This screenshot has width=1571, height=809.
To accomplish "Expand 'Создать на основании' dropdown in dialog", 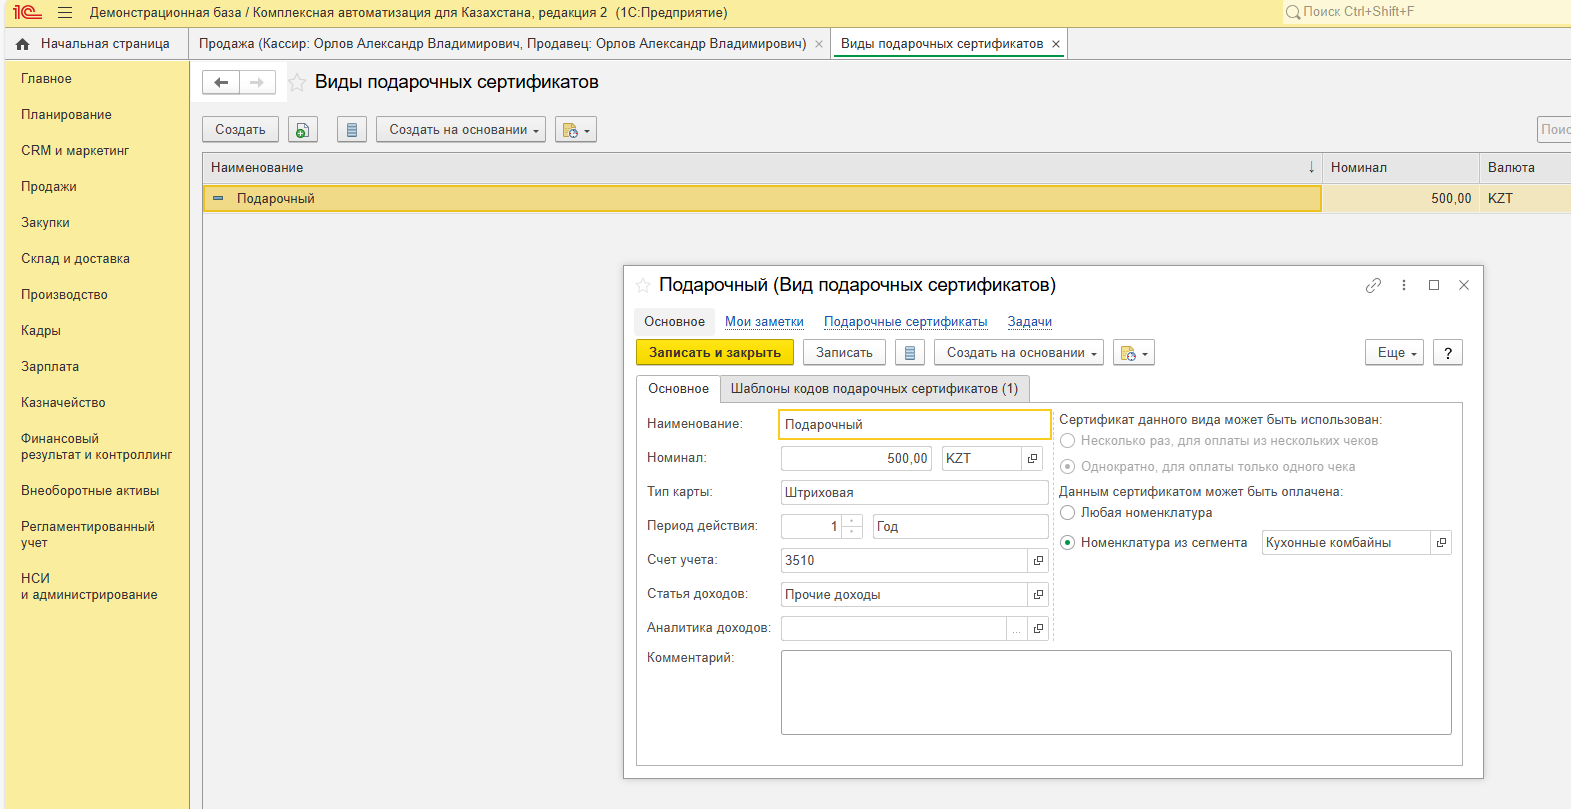I will tap(1018, 353).
